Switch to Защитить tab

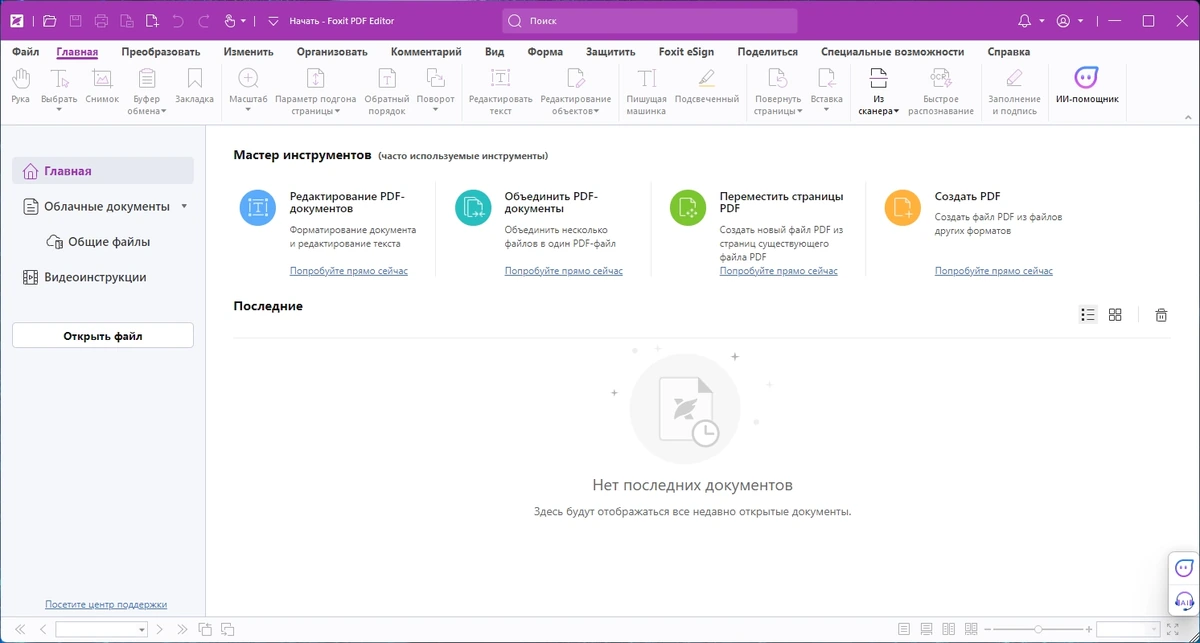pos(610,52)
